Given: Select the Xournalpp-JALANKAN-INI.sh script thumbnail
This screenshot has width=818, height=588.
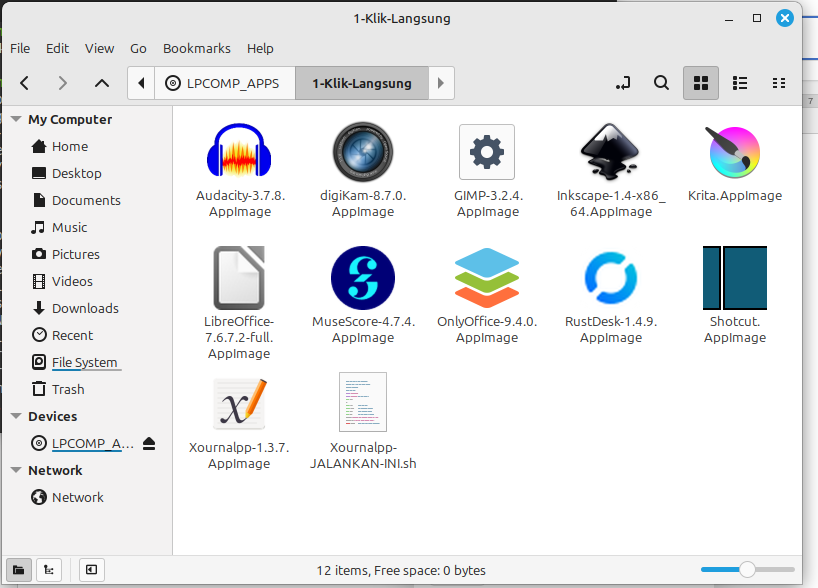Looking at the screenshot, I should click(363, 402).
